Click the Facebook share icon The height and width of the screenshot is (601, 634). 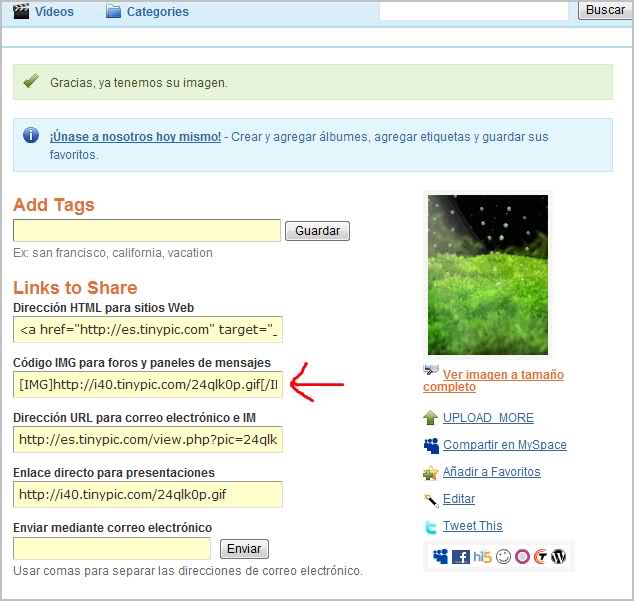461,557
